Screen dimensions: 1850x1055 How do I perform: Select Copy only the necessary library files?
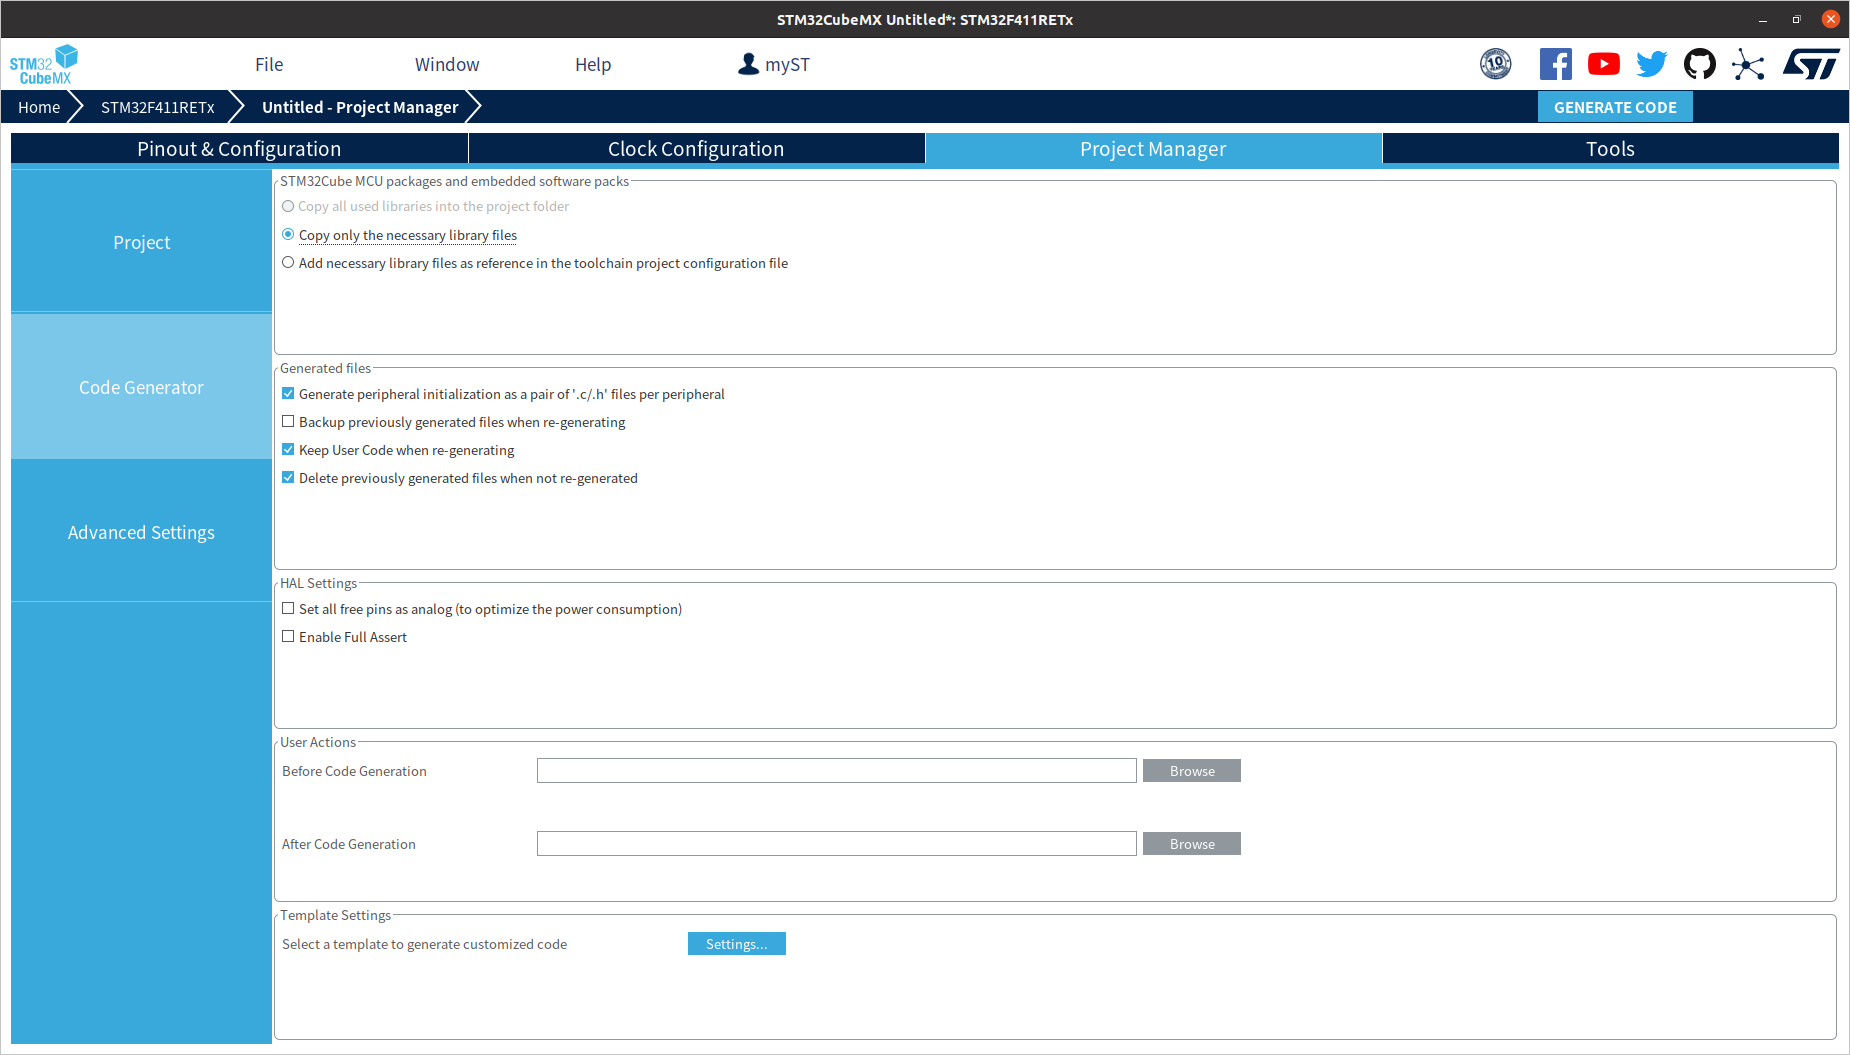click(288, 235)
